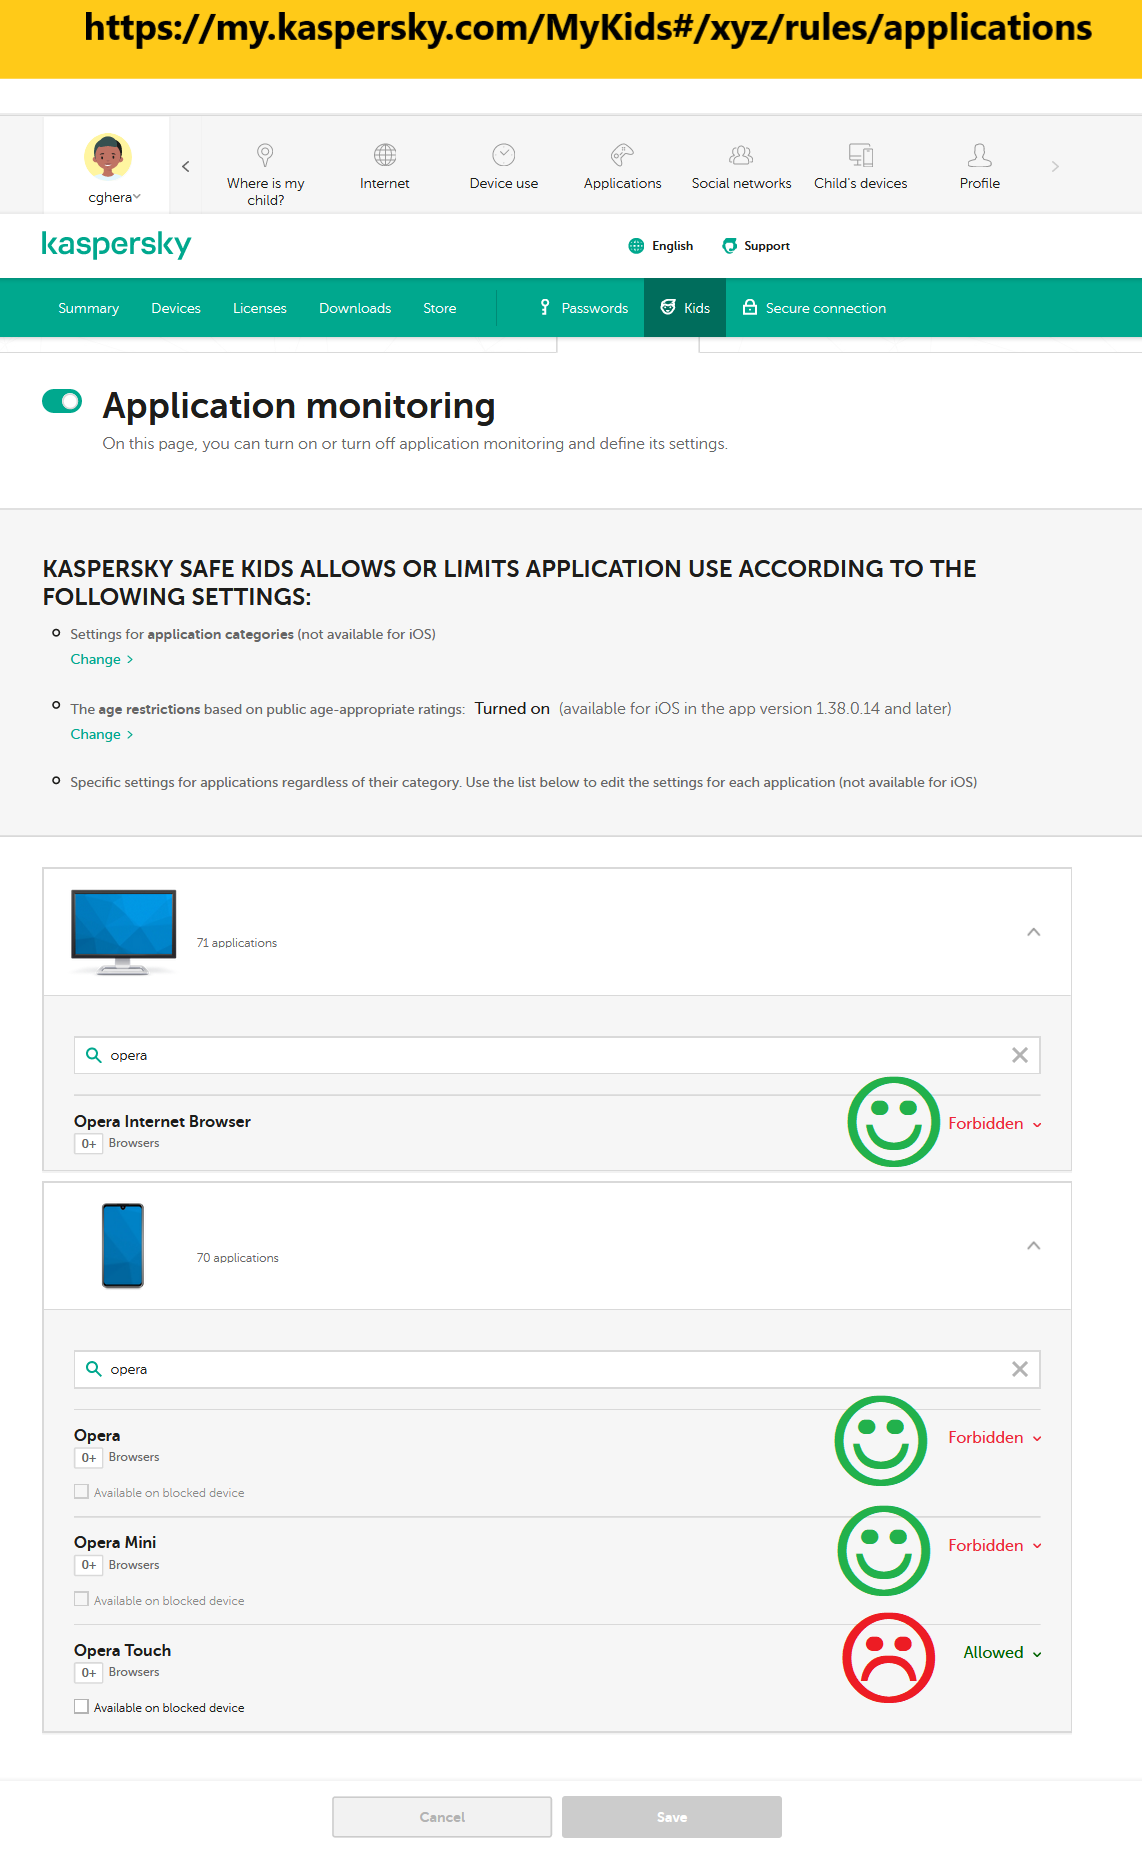Viewport: 1142px width, 1849px height.
Task: Click the search magnifier in computer app search
Action: 93,1055
